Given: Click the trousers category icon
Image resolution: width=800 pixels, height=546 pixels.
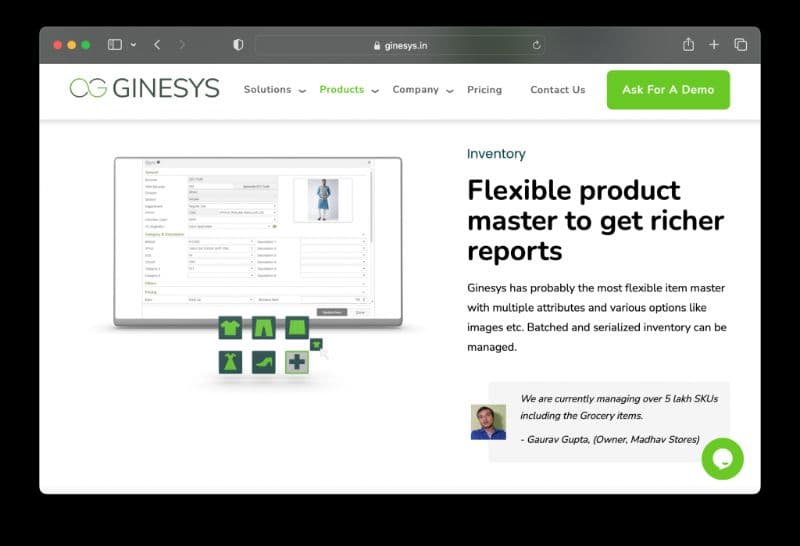Looking at the screenshot, I should point(263,328).
